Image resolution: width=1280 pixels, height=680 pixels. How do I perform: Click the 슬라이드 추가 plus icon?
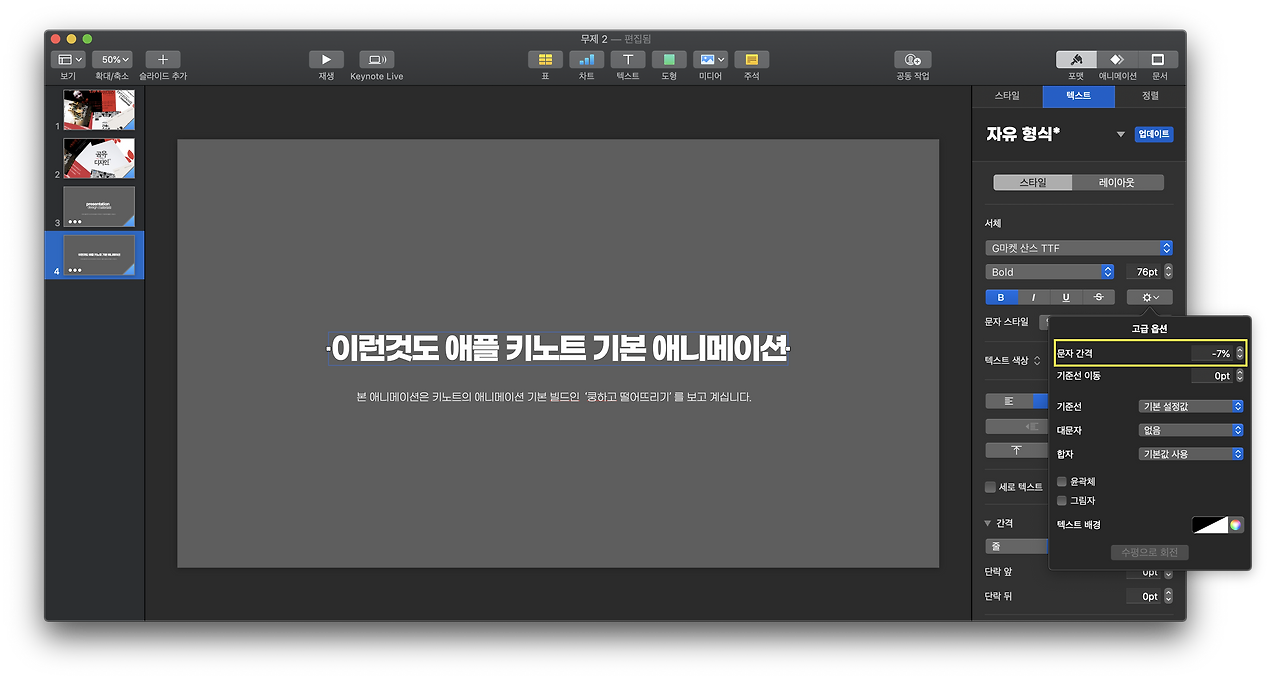coord(163,60)
